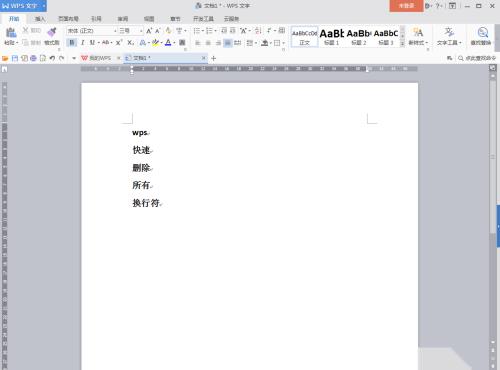Toggle Italic formatting
The height and width of the screenshot is (370, 500).
click(82, 43)
